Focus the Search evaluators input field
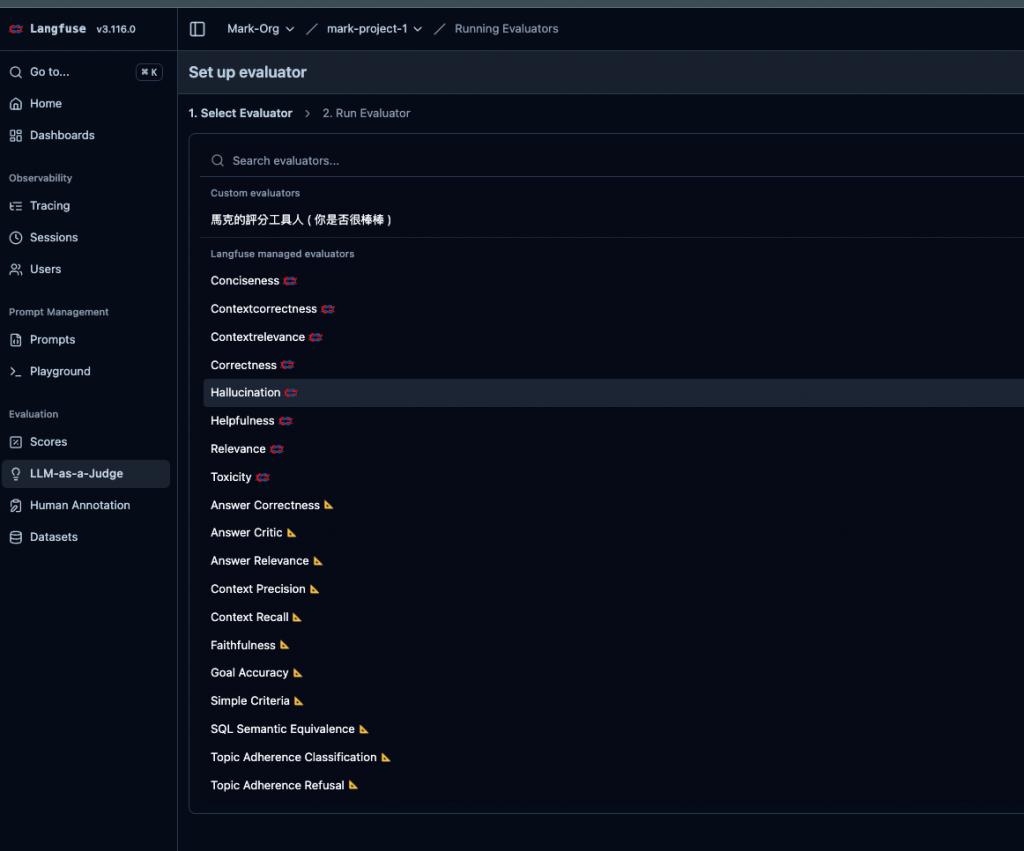Screen dimensions: 1024x851 tap(614, 161)
